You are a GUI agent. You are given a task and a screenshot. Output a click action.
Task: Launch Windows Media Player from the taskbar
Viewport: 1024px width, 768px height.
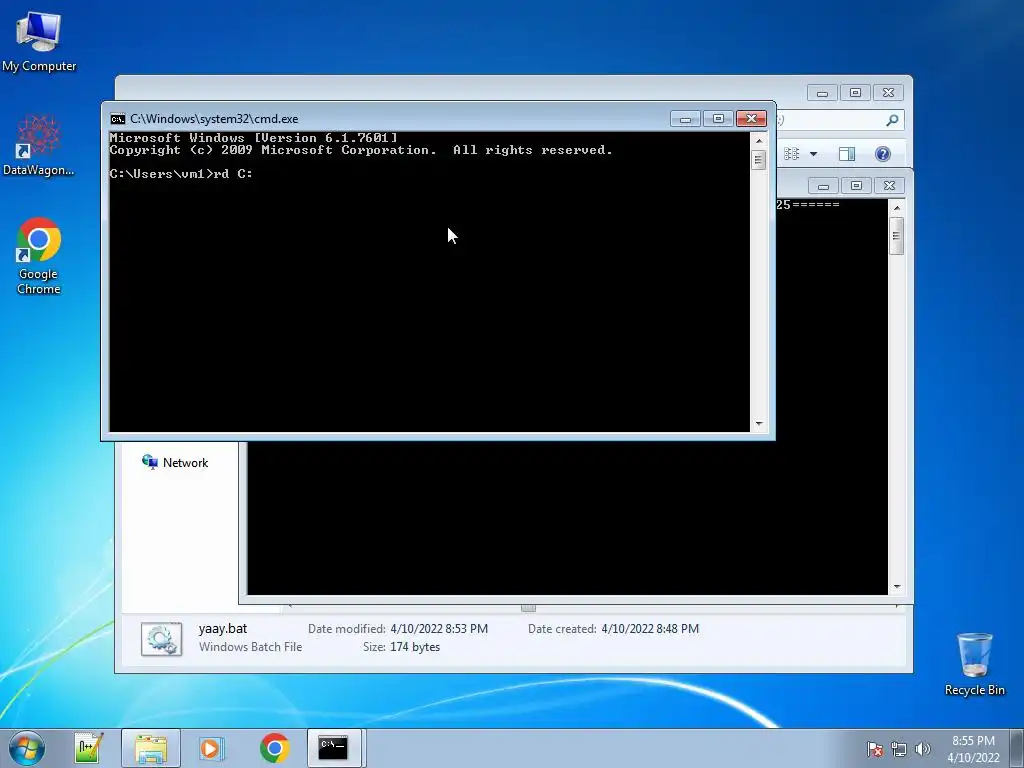point(211,748)
